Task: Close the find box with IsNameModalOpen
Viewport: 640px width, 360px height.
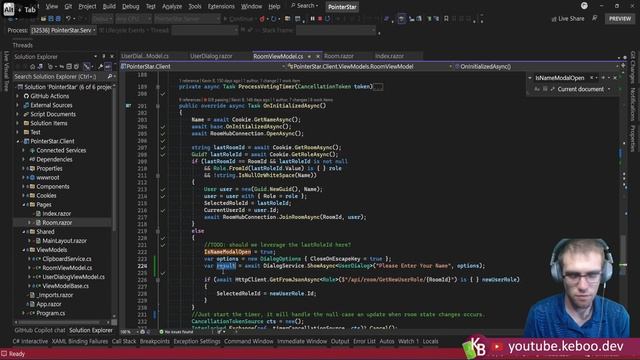Action: click(x=615, y=78)
